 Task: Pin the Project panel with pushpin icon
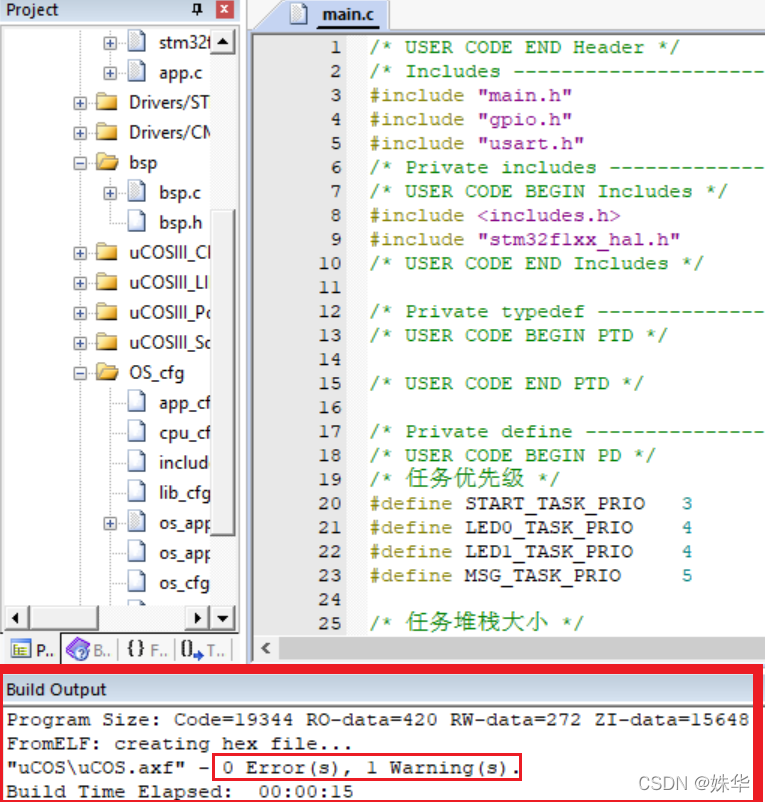[x=197, y=10]
